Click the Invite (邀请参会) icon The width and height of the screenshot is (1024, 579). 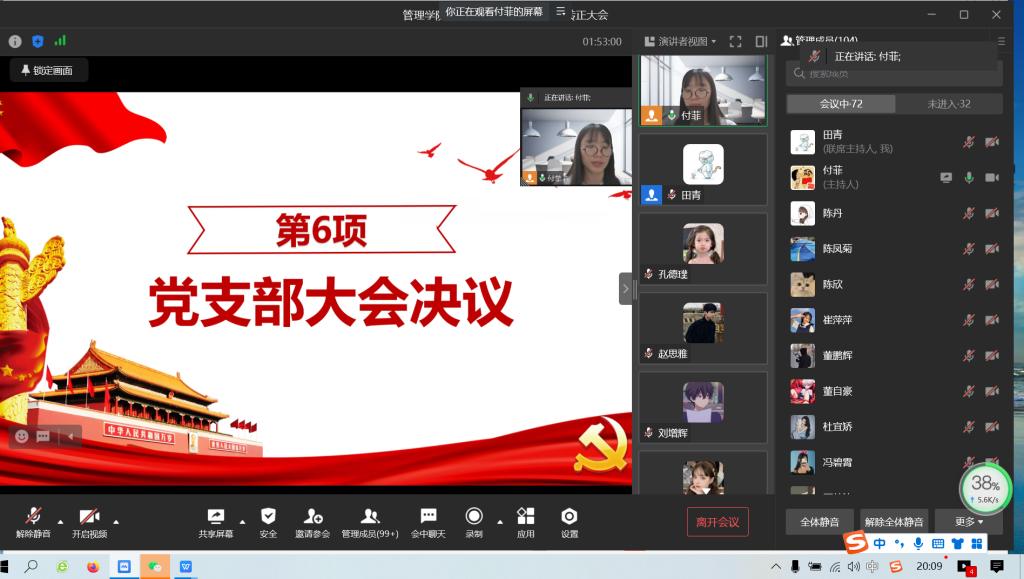[312, 522]
